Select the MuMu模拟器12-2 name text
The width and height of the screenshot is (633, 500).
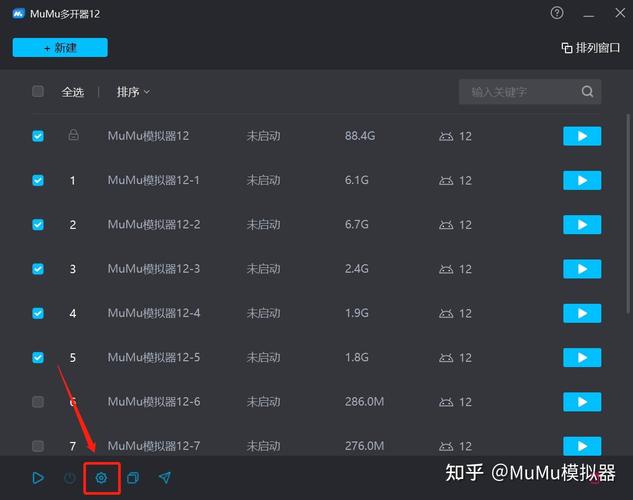coord(154,224)
